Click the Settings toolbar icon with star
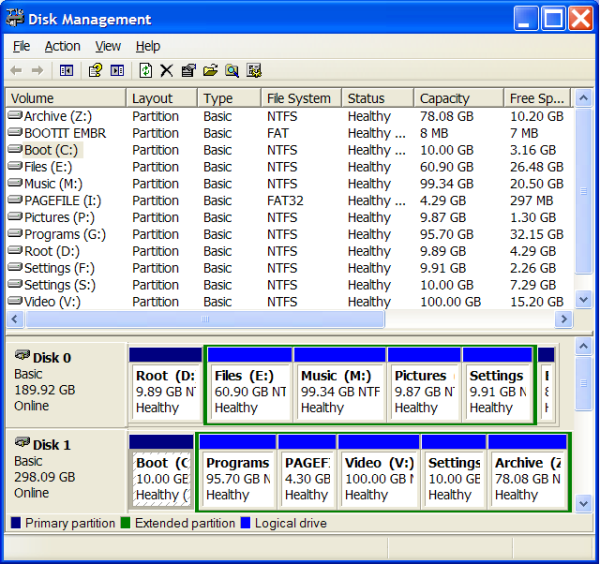This screenshot has width=600, height=564. [254, 70]
